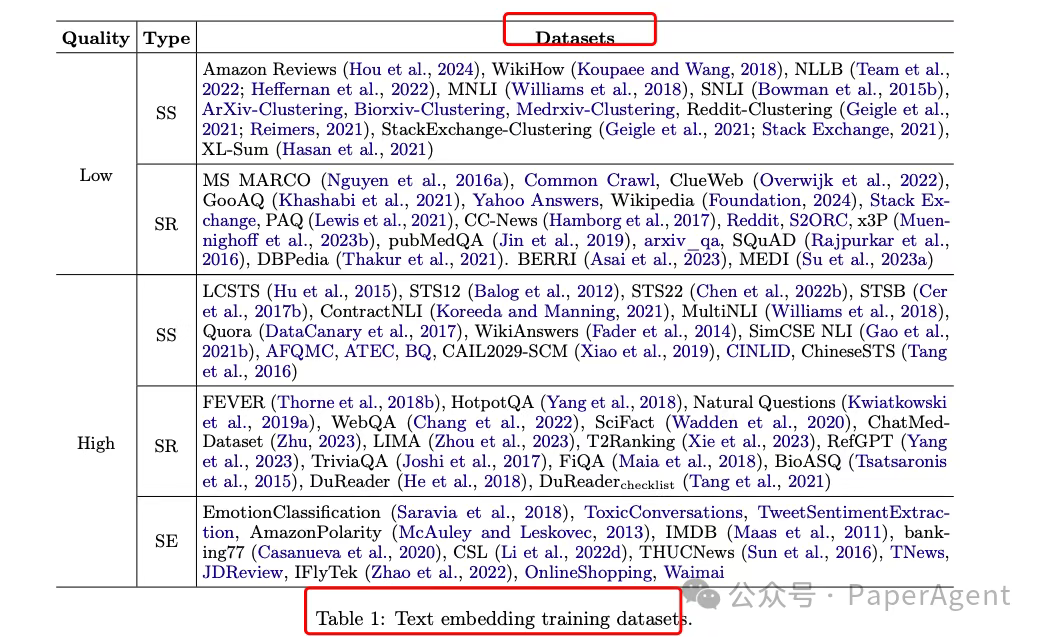The width and height of the screenshot is (1044, 637).
Task: Click the Hasan et al., 2021 citation
Action: pos(354,149)
